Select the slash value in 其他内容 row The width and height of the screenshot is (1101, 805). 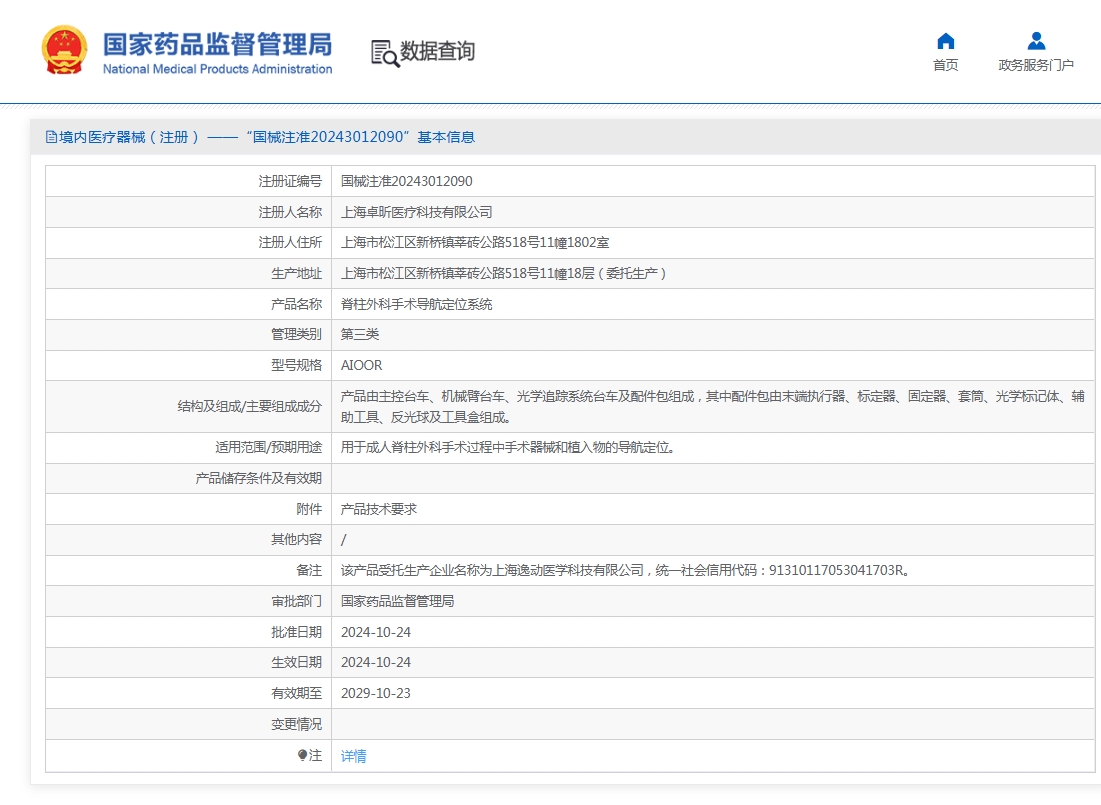click(x=343, y=540)
